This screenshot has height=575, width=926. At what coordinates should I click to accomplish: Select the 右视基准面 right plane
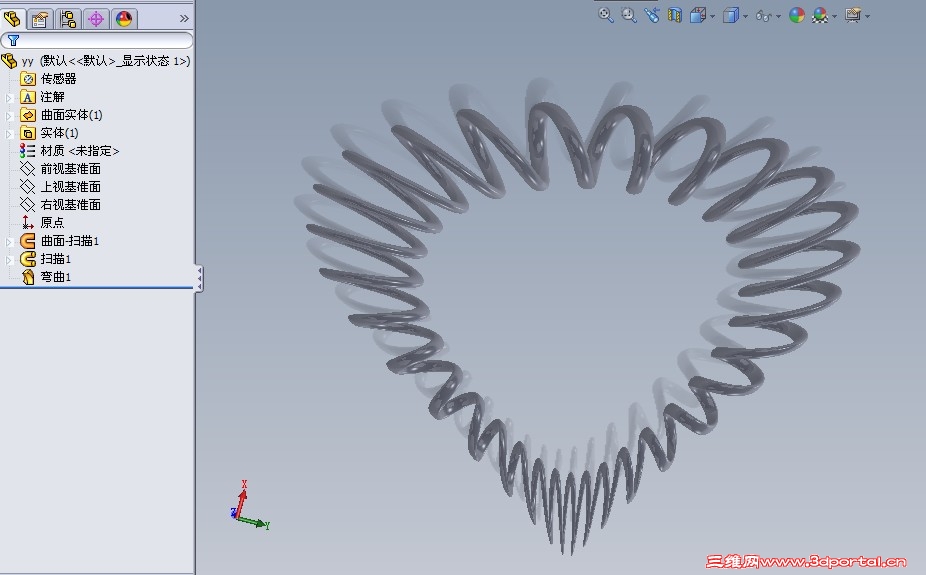[x=70, y=205]
